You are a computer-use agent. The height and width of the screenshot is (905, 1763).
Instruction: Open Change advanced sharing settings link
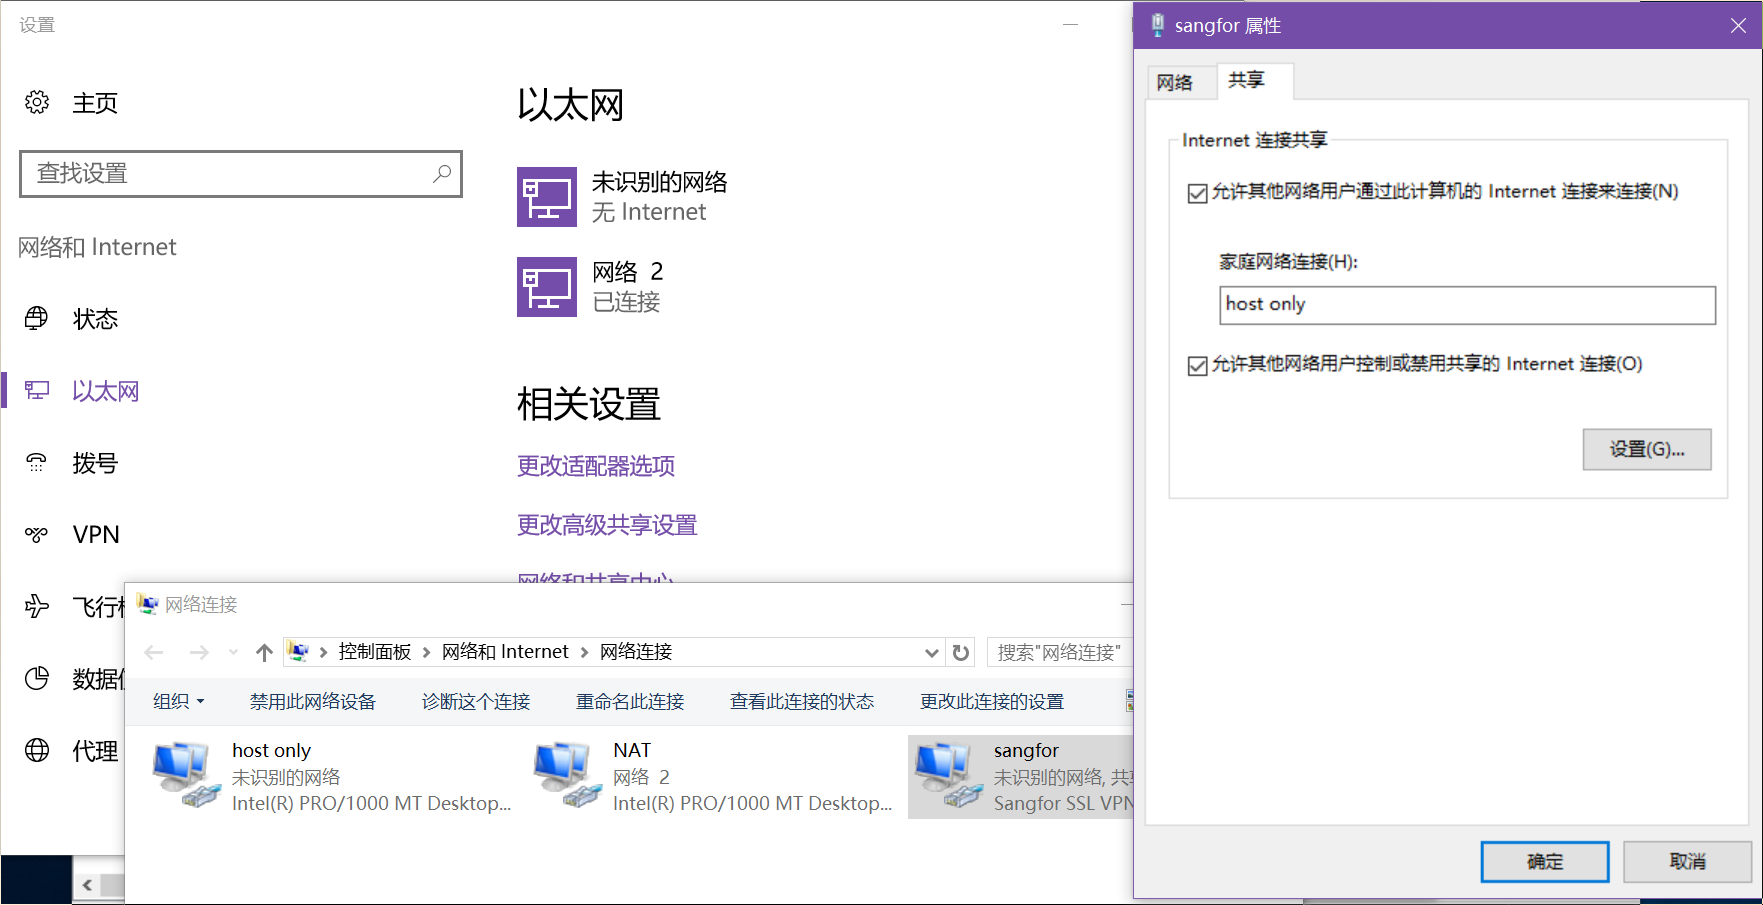(607, 525)
